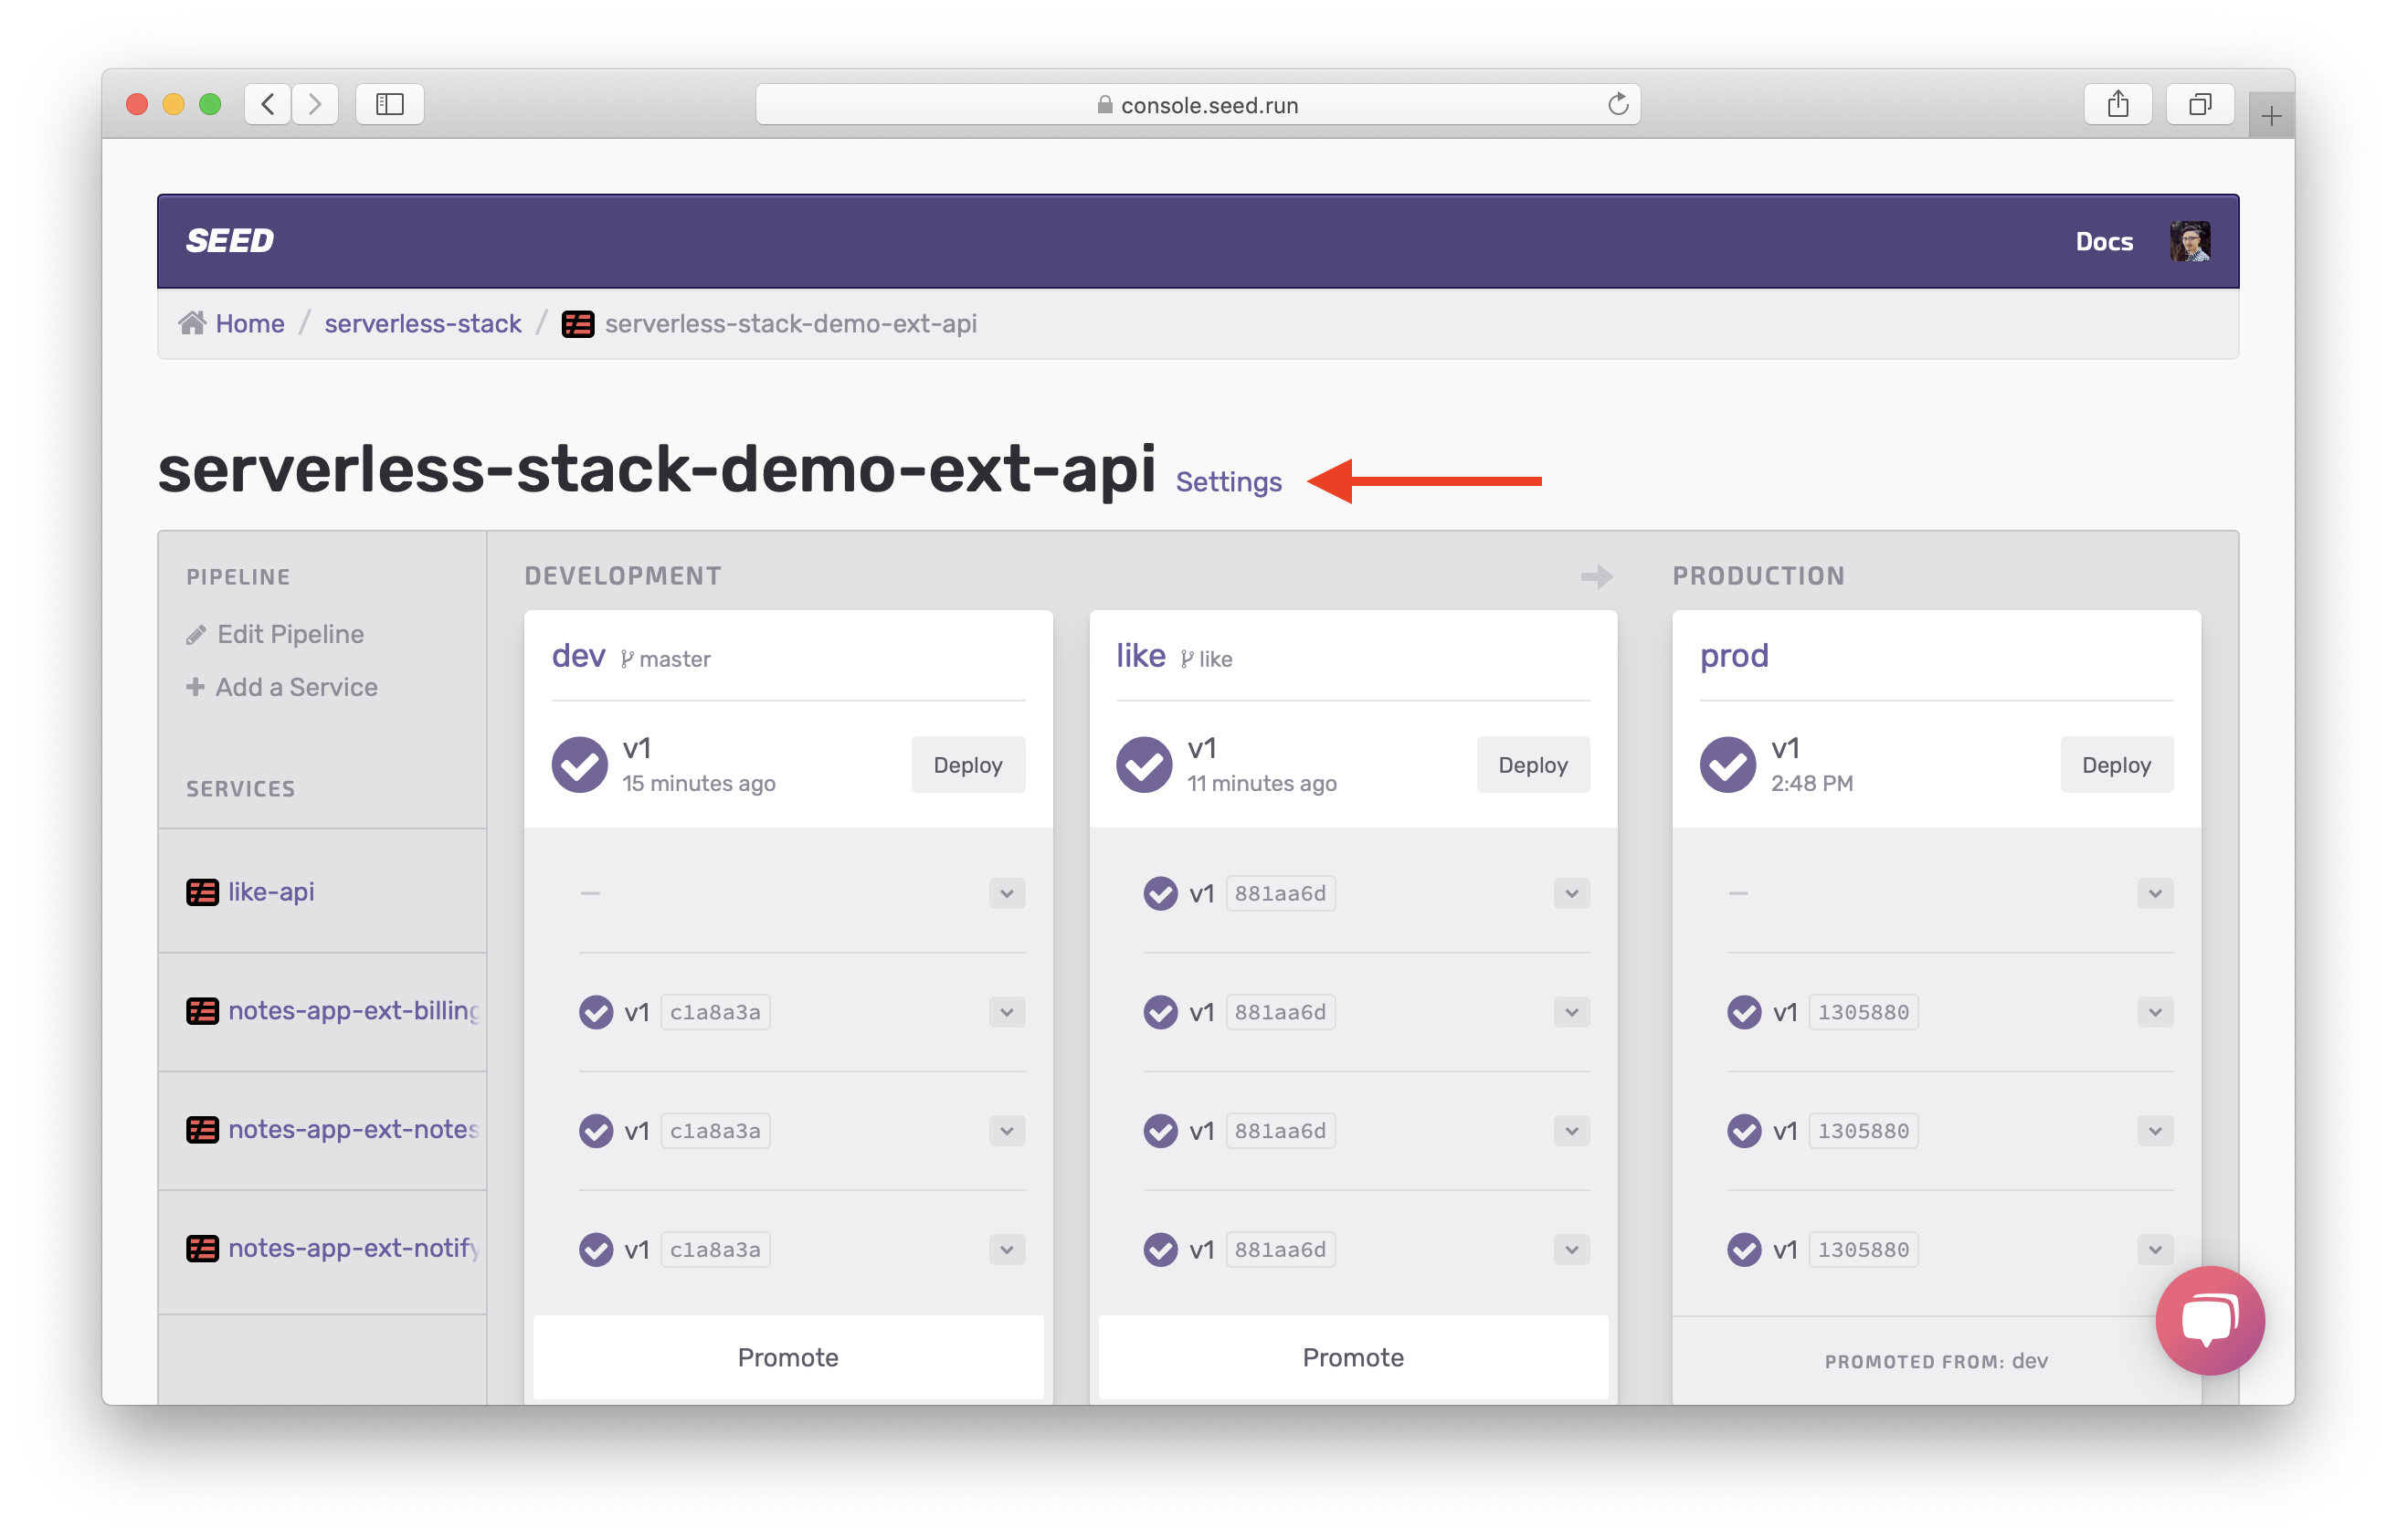Open Docs in the header
2397x1540 pixels.
[x=2103, y=241]
